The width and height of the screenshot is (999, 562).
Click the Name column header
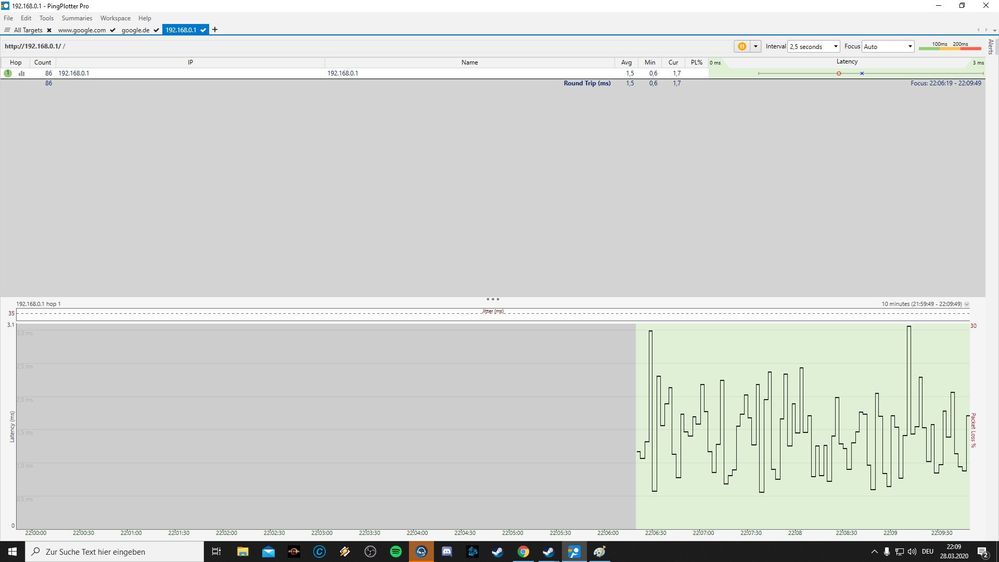point(470,62)
